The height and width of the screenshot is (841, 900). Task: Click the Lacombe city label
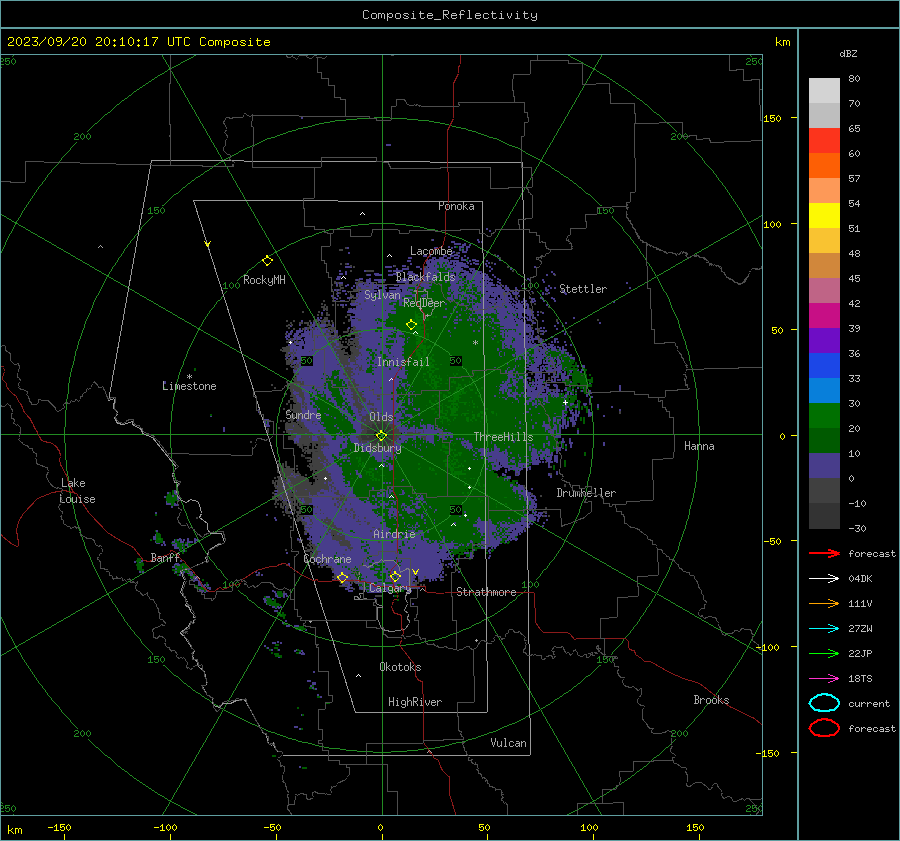click(431, 251)
